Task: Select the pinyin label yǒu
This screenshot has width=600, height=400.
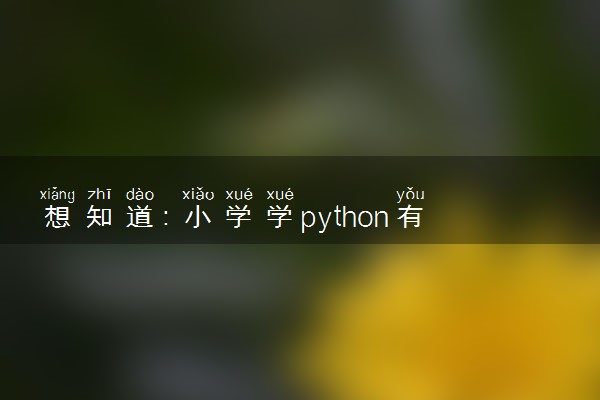Action: click(x=410, y=195)
